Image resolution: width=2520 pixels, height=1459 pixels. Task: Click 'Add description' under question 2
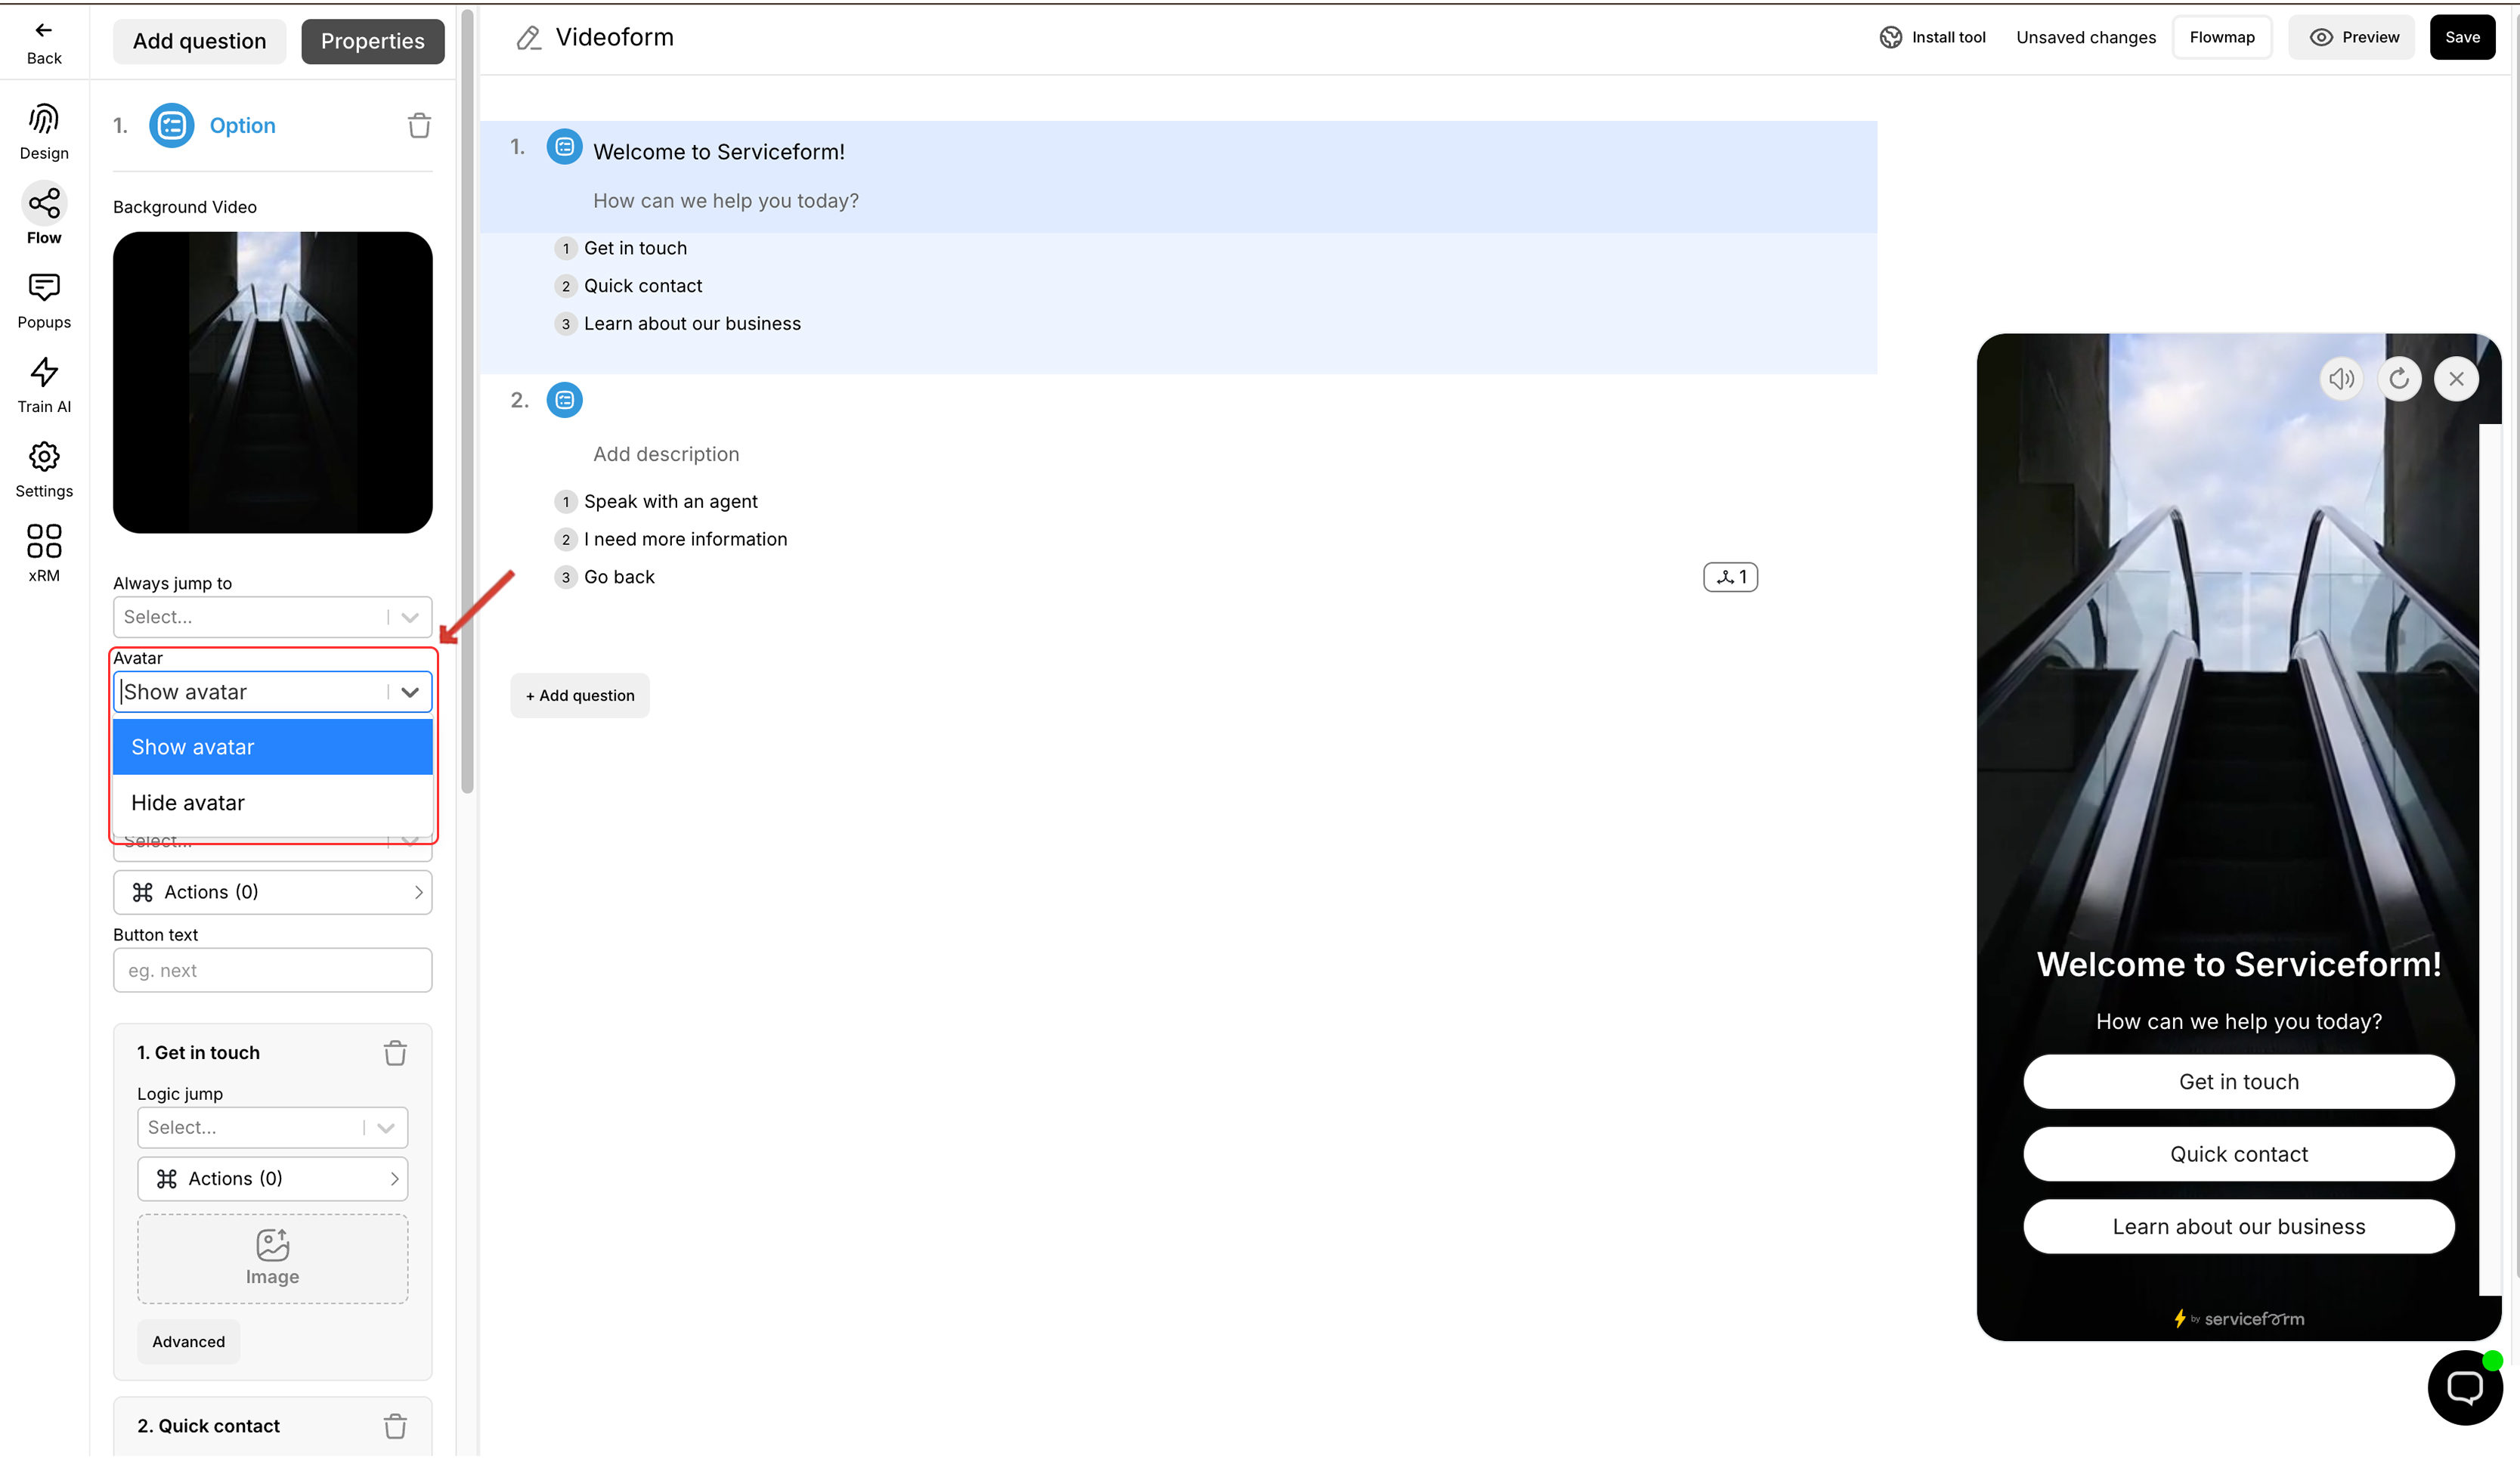[x=666, y=454]
